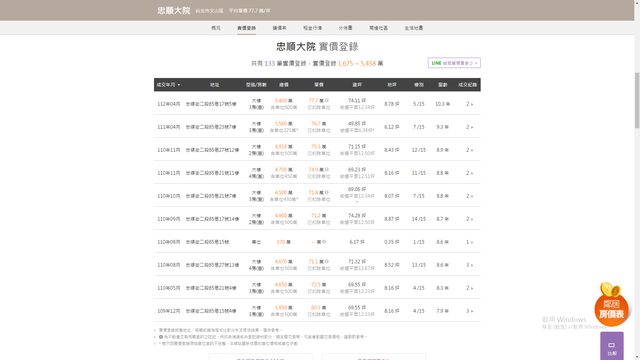The width and height of the screenshot is (640, 360).
Task: Click the 總價 column header
Action: click(x=284, y=85)
